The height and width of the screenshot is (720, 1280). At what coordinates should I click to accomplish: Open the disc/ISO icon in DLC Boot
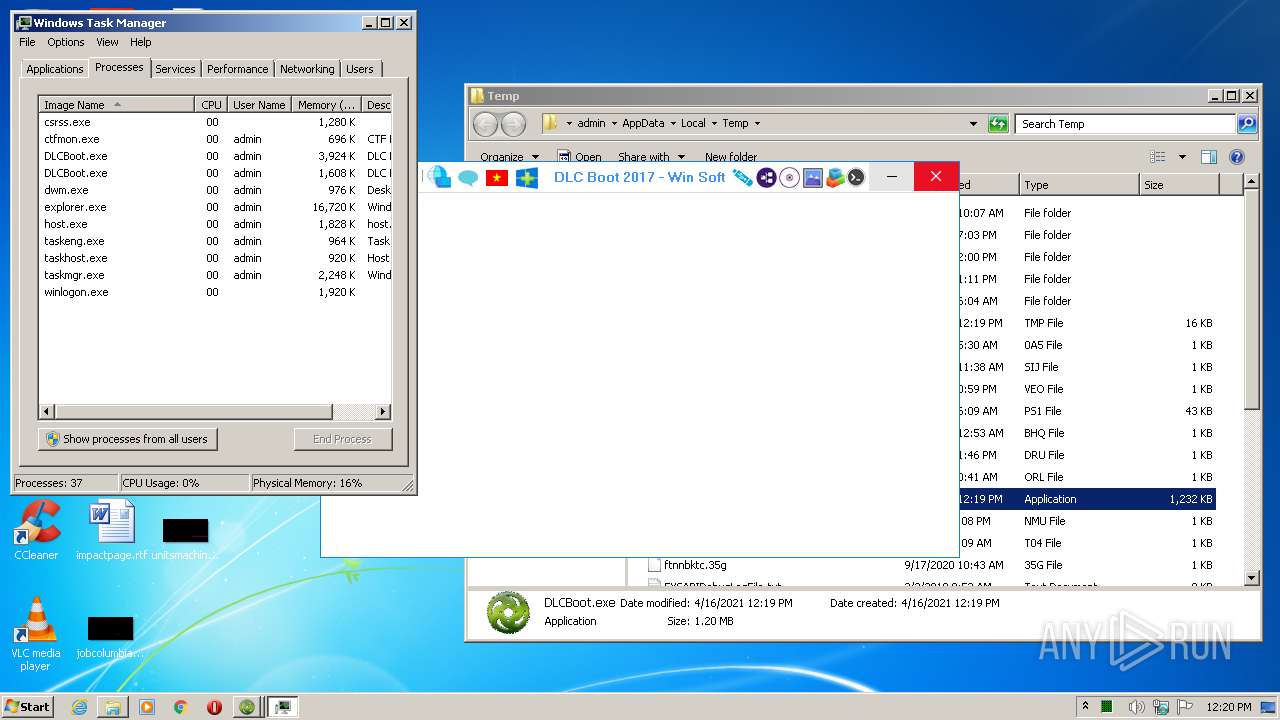coord(790,178)
